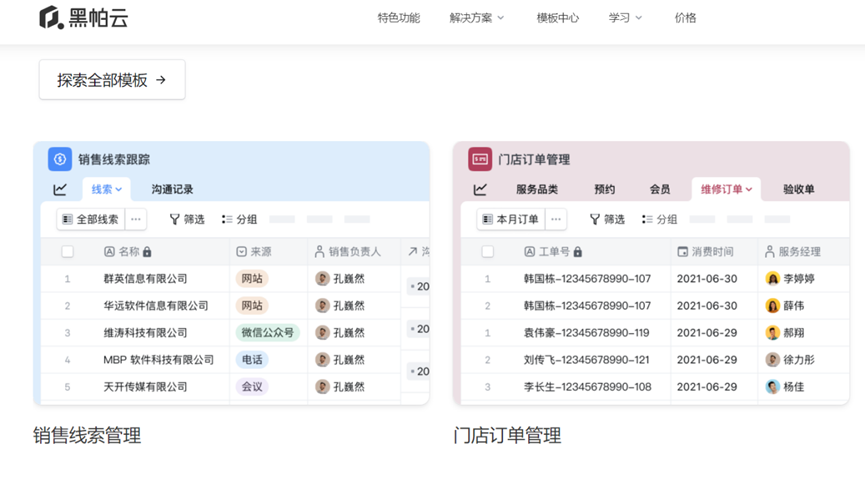Tick the select-all checkbox in sales table header
865x490 pixels.
[68, 252]
